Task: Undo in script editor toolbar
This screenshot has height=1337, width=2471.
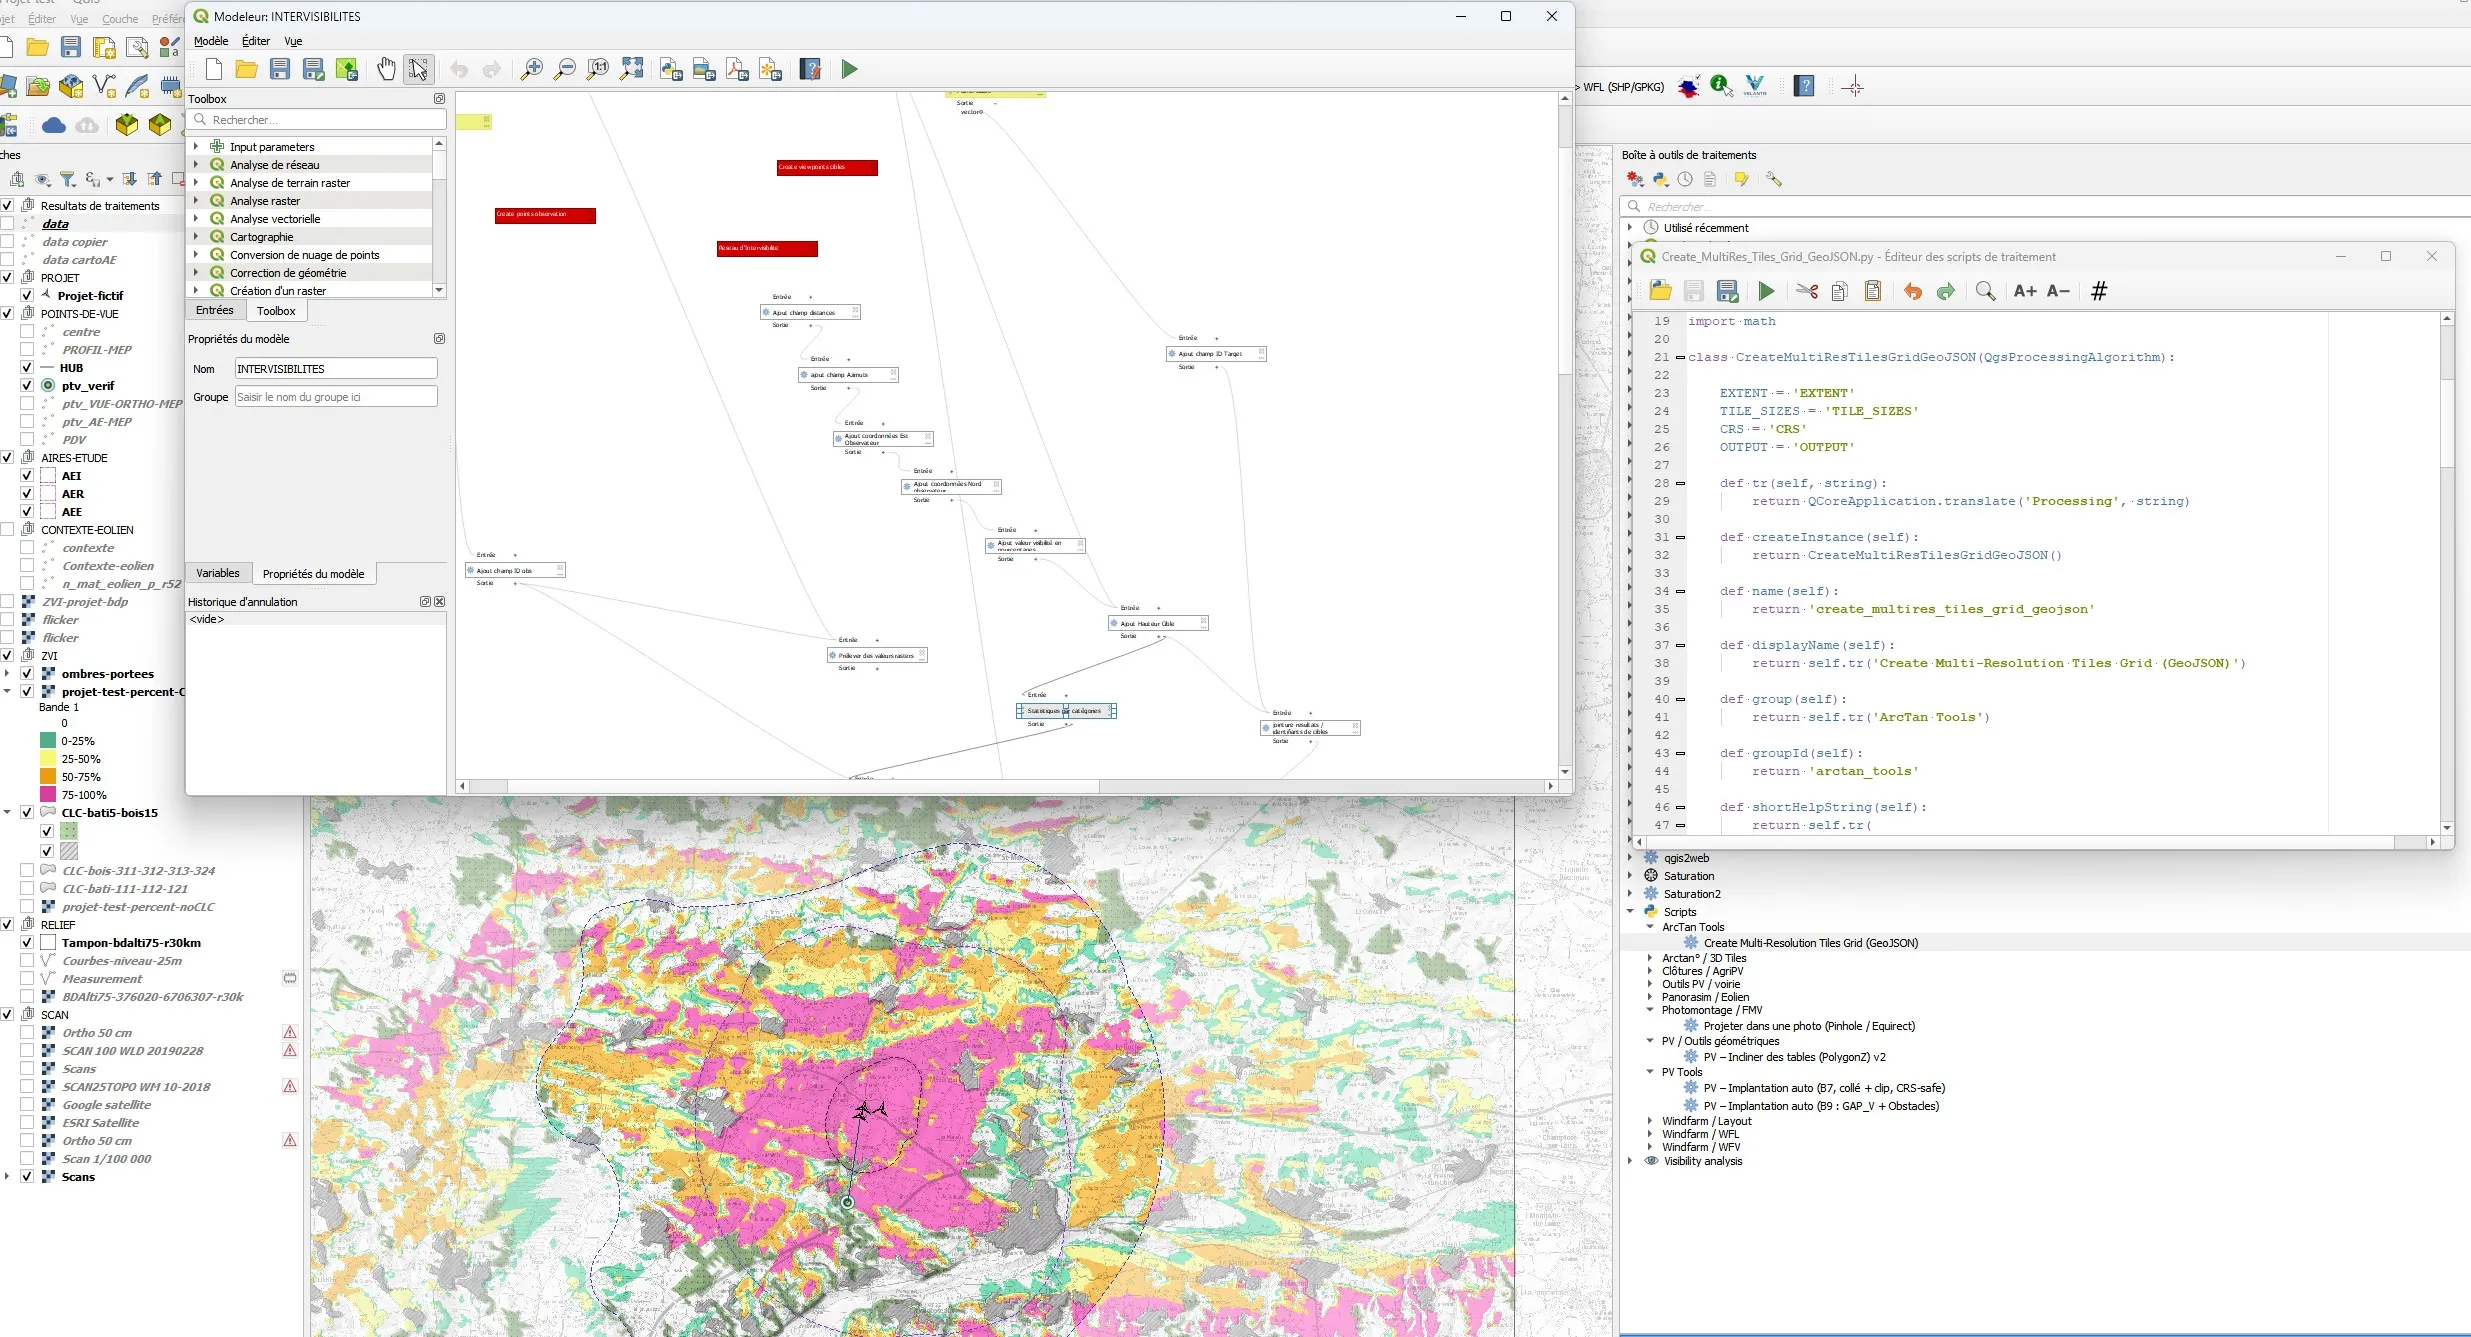Action: pos(1913,291)
